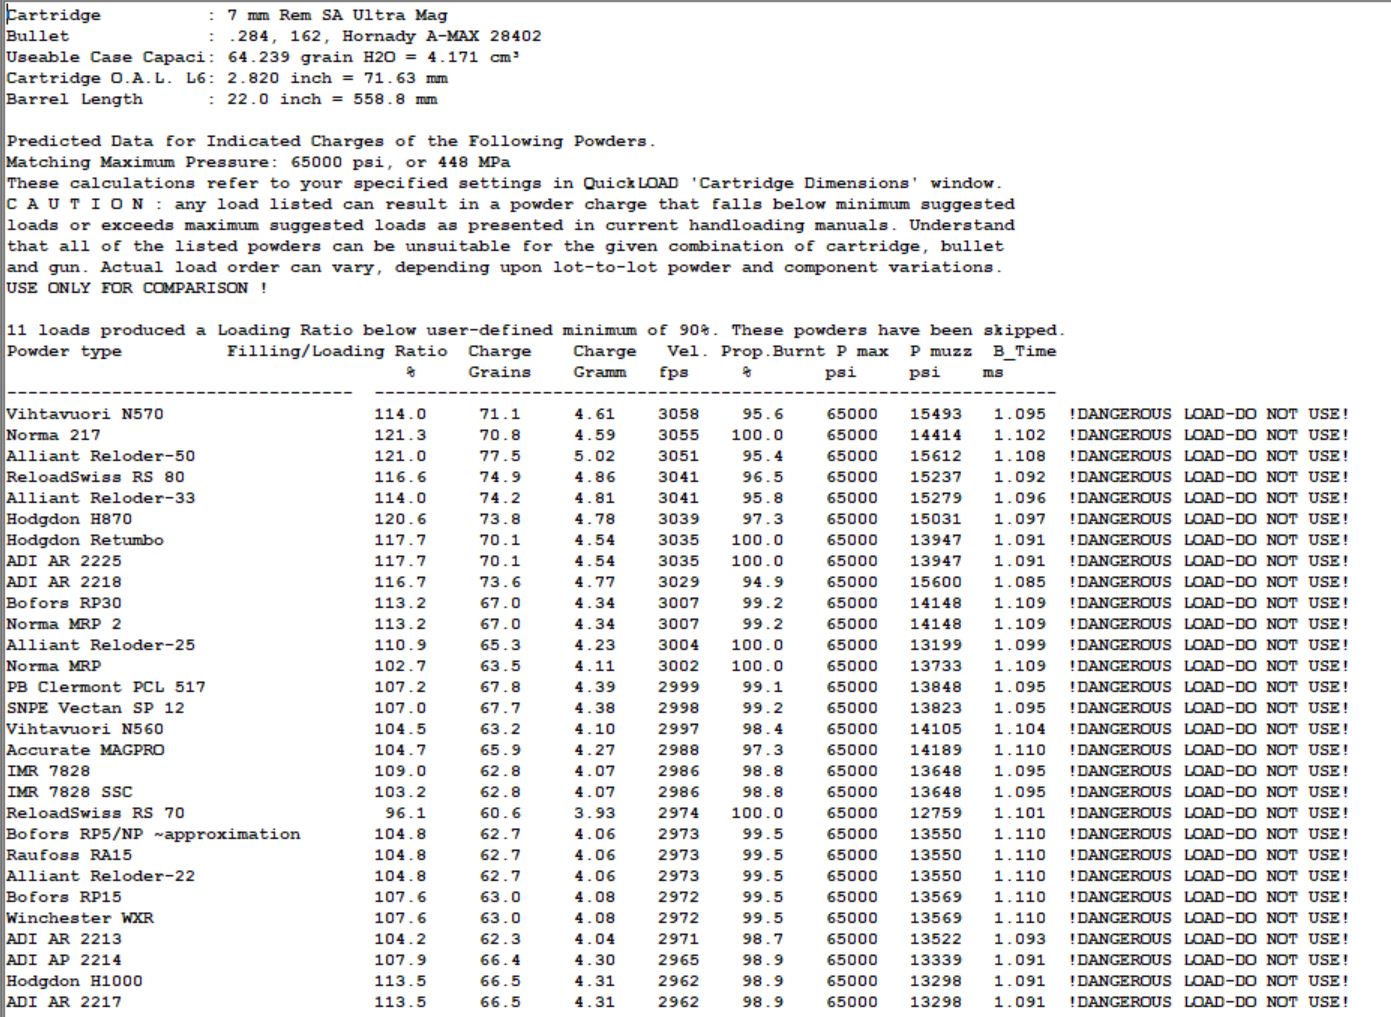This screenshot has width=1391, height=1017.
Task: Select the Bofors RP30 powder entry
Action: tap(64, 603)
